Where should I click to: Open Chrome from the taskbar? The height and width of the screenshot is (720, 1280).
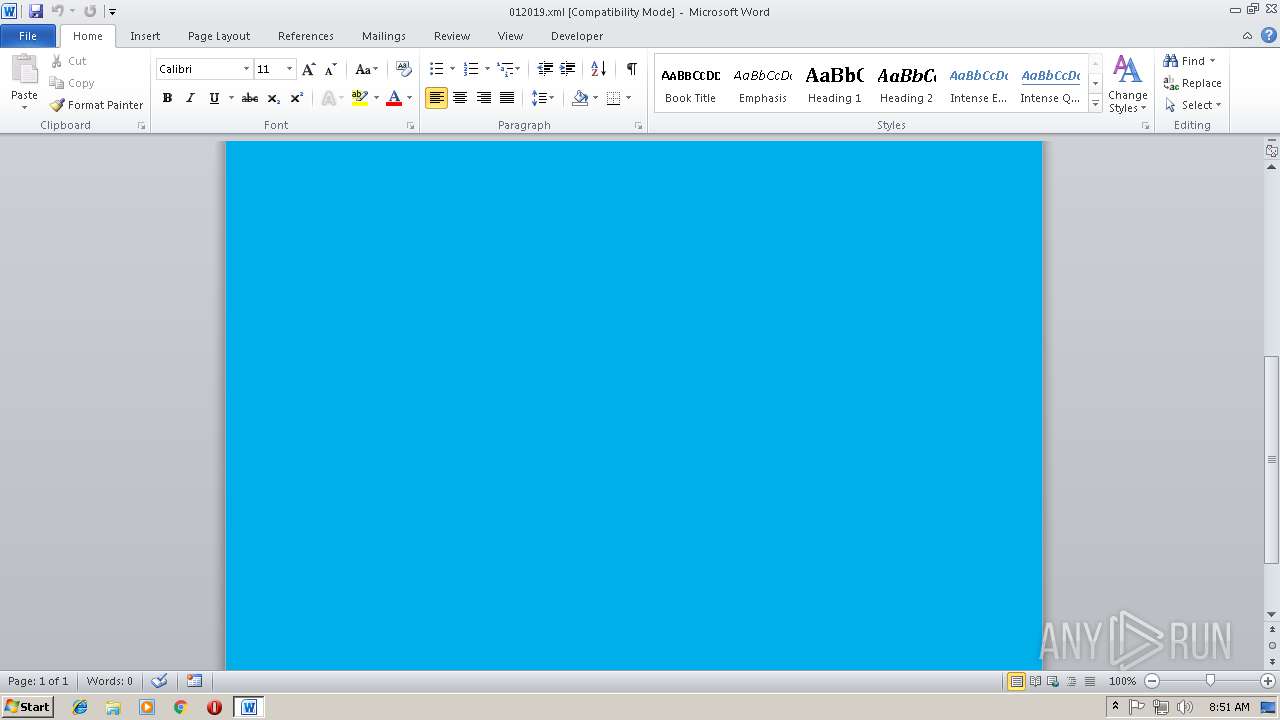coord(181,707)
